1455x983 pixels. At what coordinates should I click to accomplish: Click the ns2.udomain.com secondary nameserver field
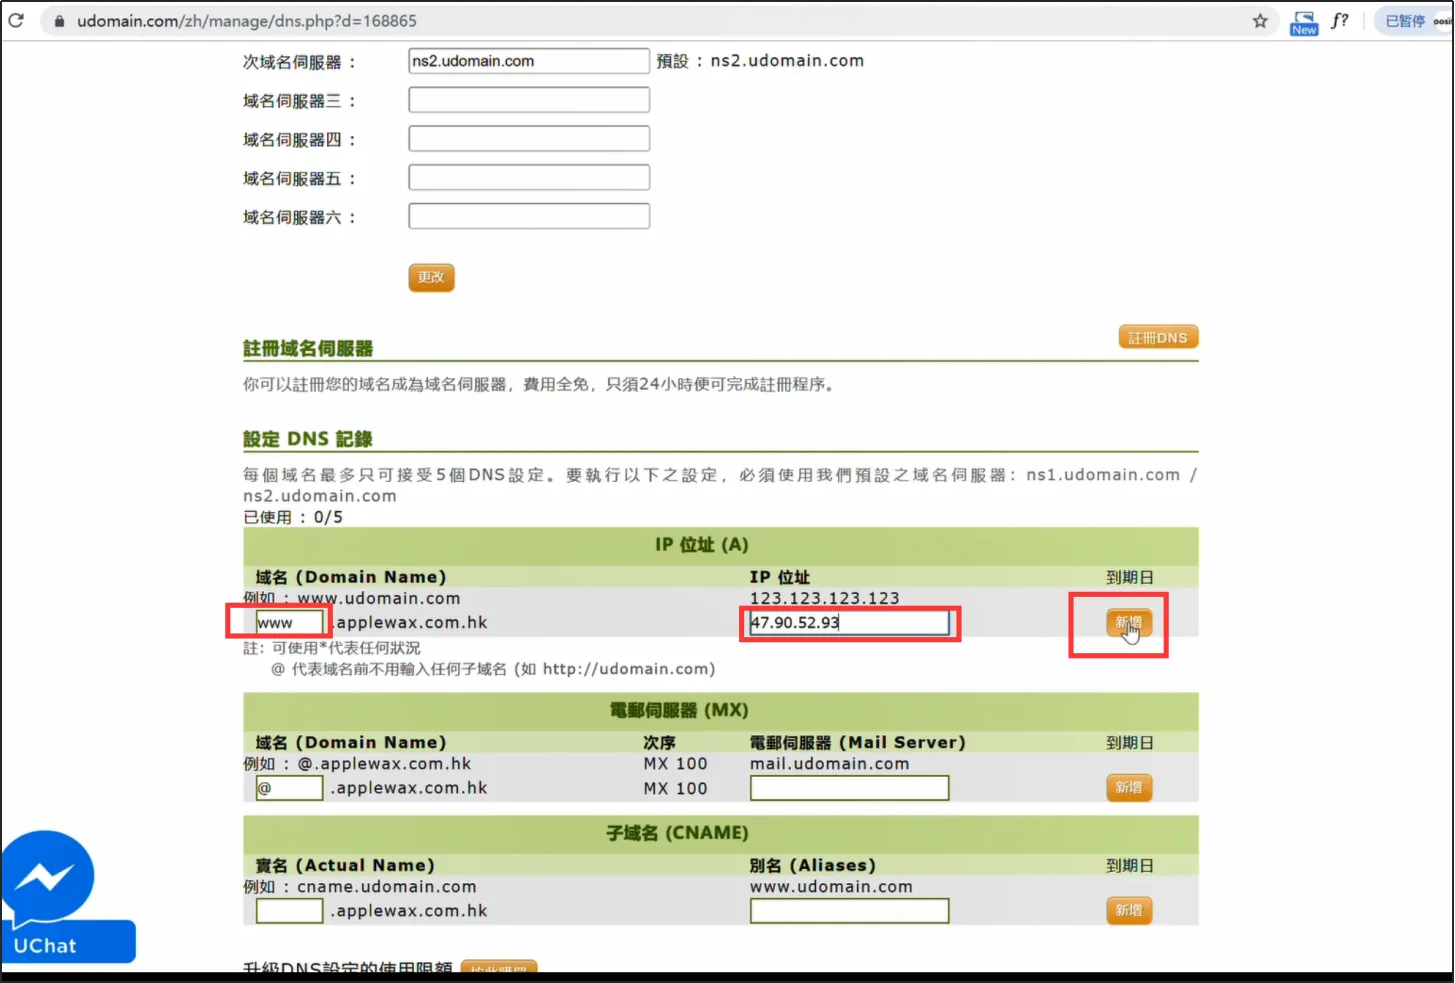point(528,61)
